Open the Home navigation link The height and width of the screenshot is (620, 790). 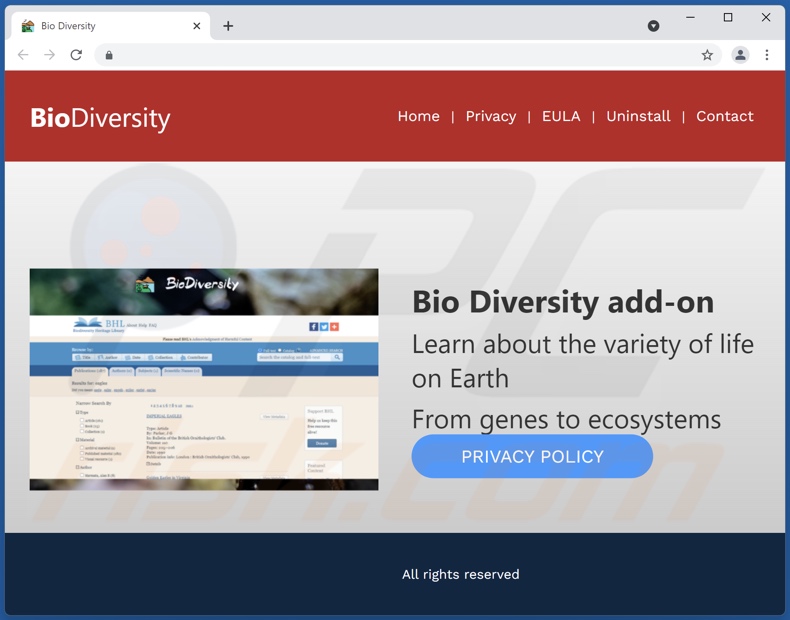click(418, 116)
